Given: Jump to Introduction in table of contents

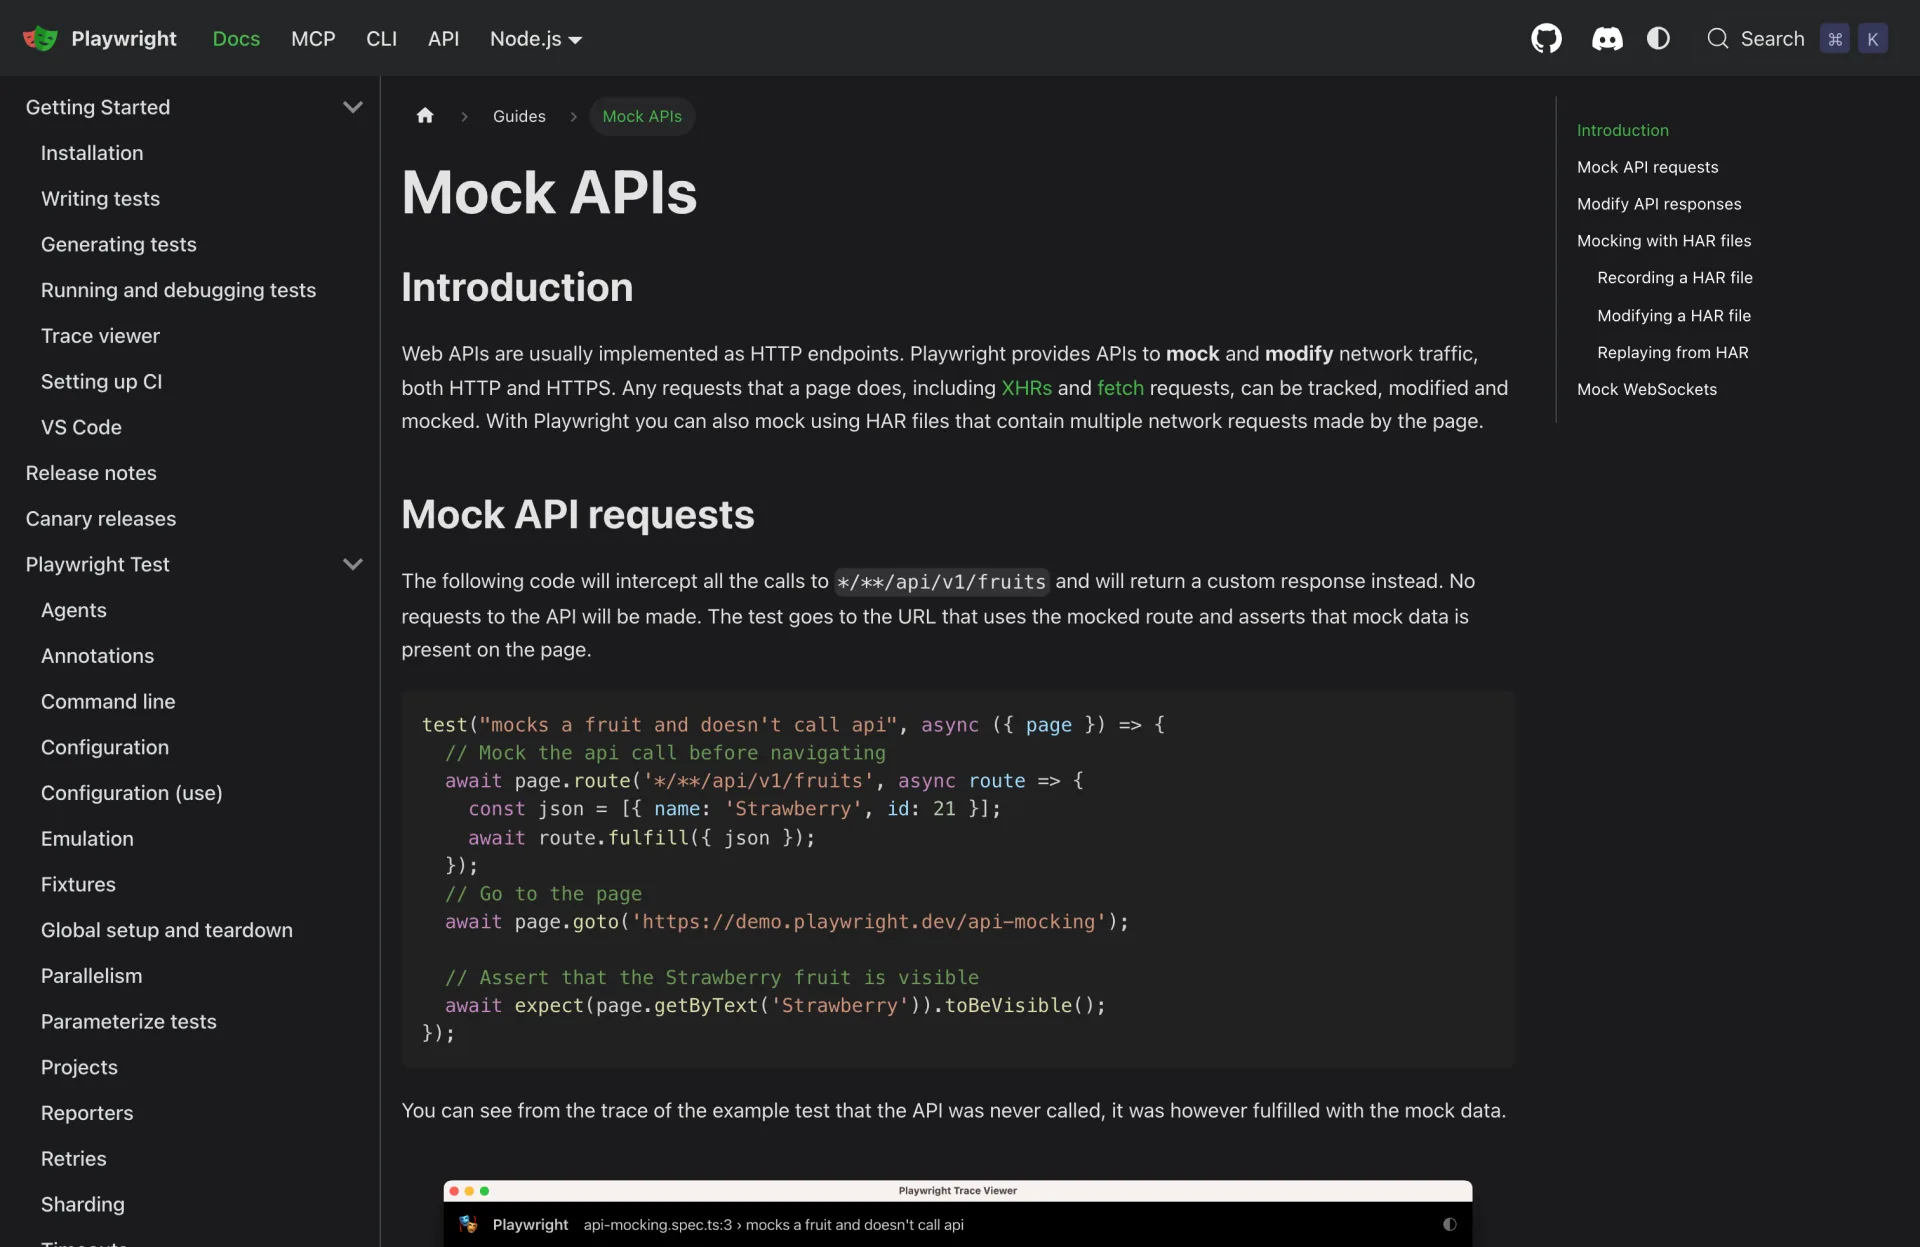Looking at the screenshot, I should click(x=1622, y=130).
